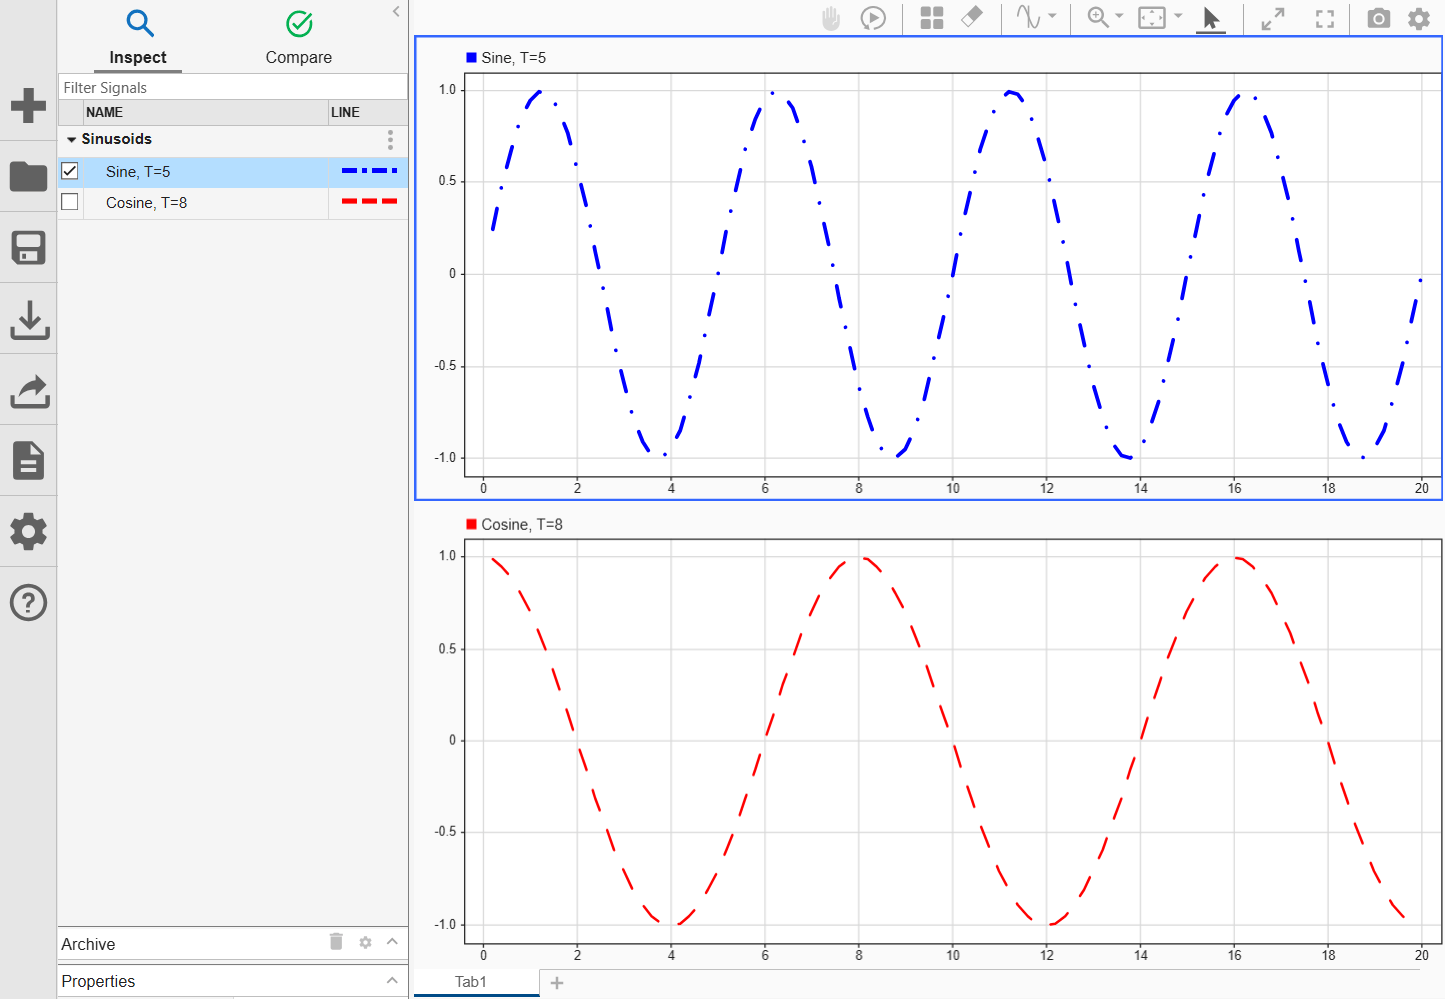This screenshot has height=999, width=1445.
Task: Click red dashed line style swatch
Action: [369, 202]
